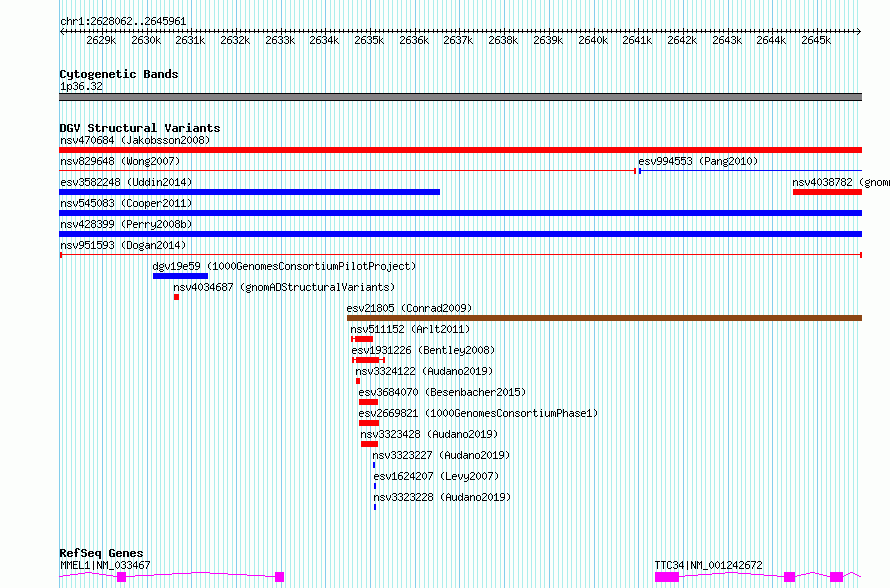Open nsv3323227 (Audano2019) label
The height and width of the screenshot is (588, 890).
coord(442,455)
